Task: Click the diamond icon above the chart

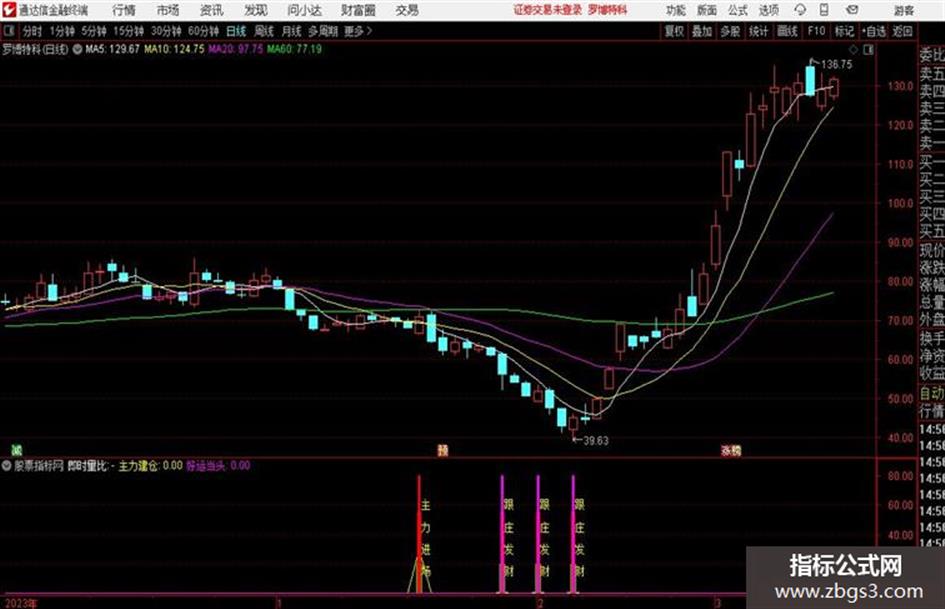Action: (853, 50)
